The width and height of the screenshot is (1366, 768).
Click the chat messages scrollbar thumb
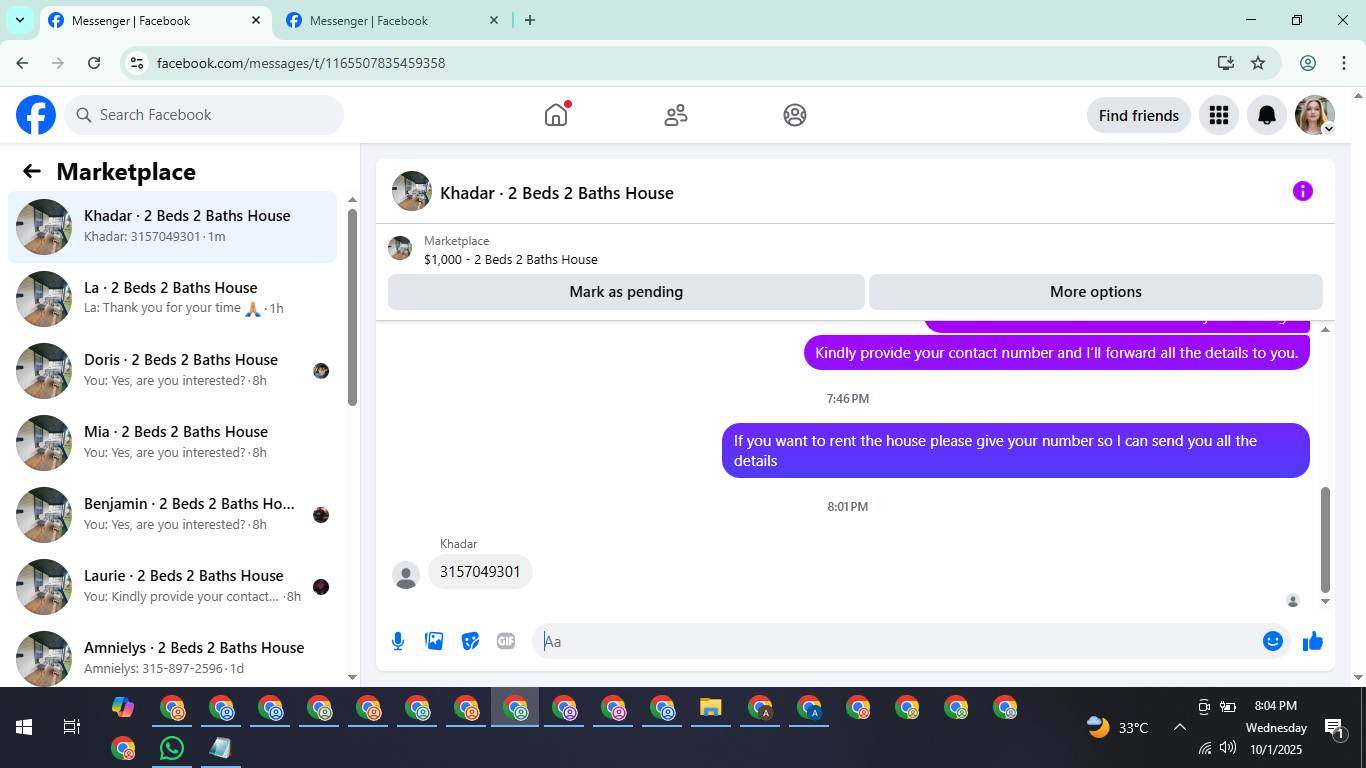coord(1326,540)
